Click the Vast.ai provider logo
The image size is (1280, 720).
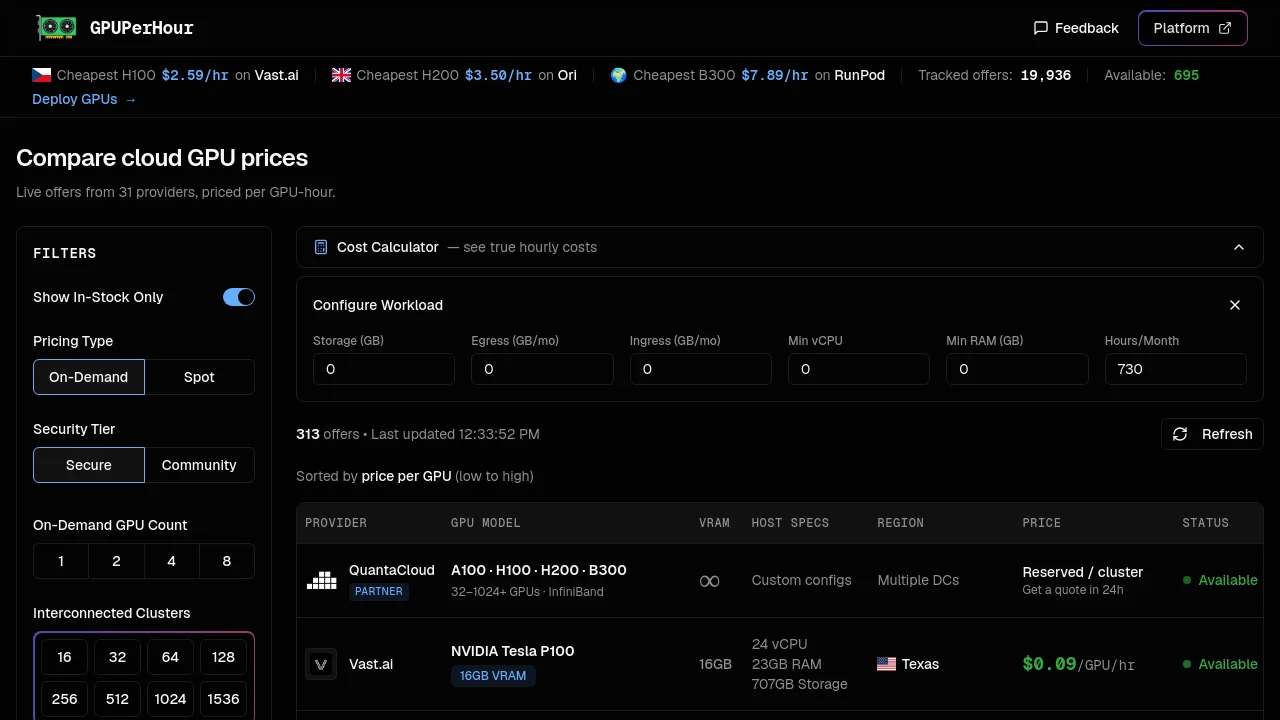(321, 664)
